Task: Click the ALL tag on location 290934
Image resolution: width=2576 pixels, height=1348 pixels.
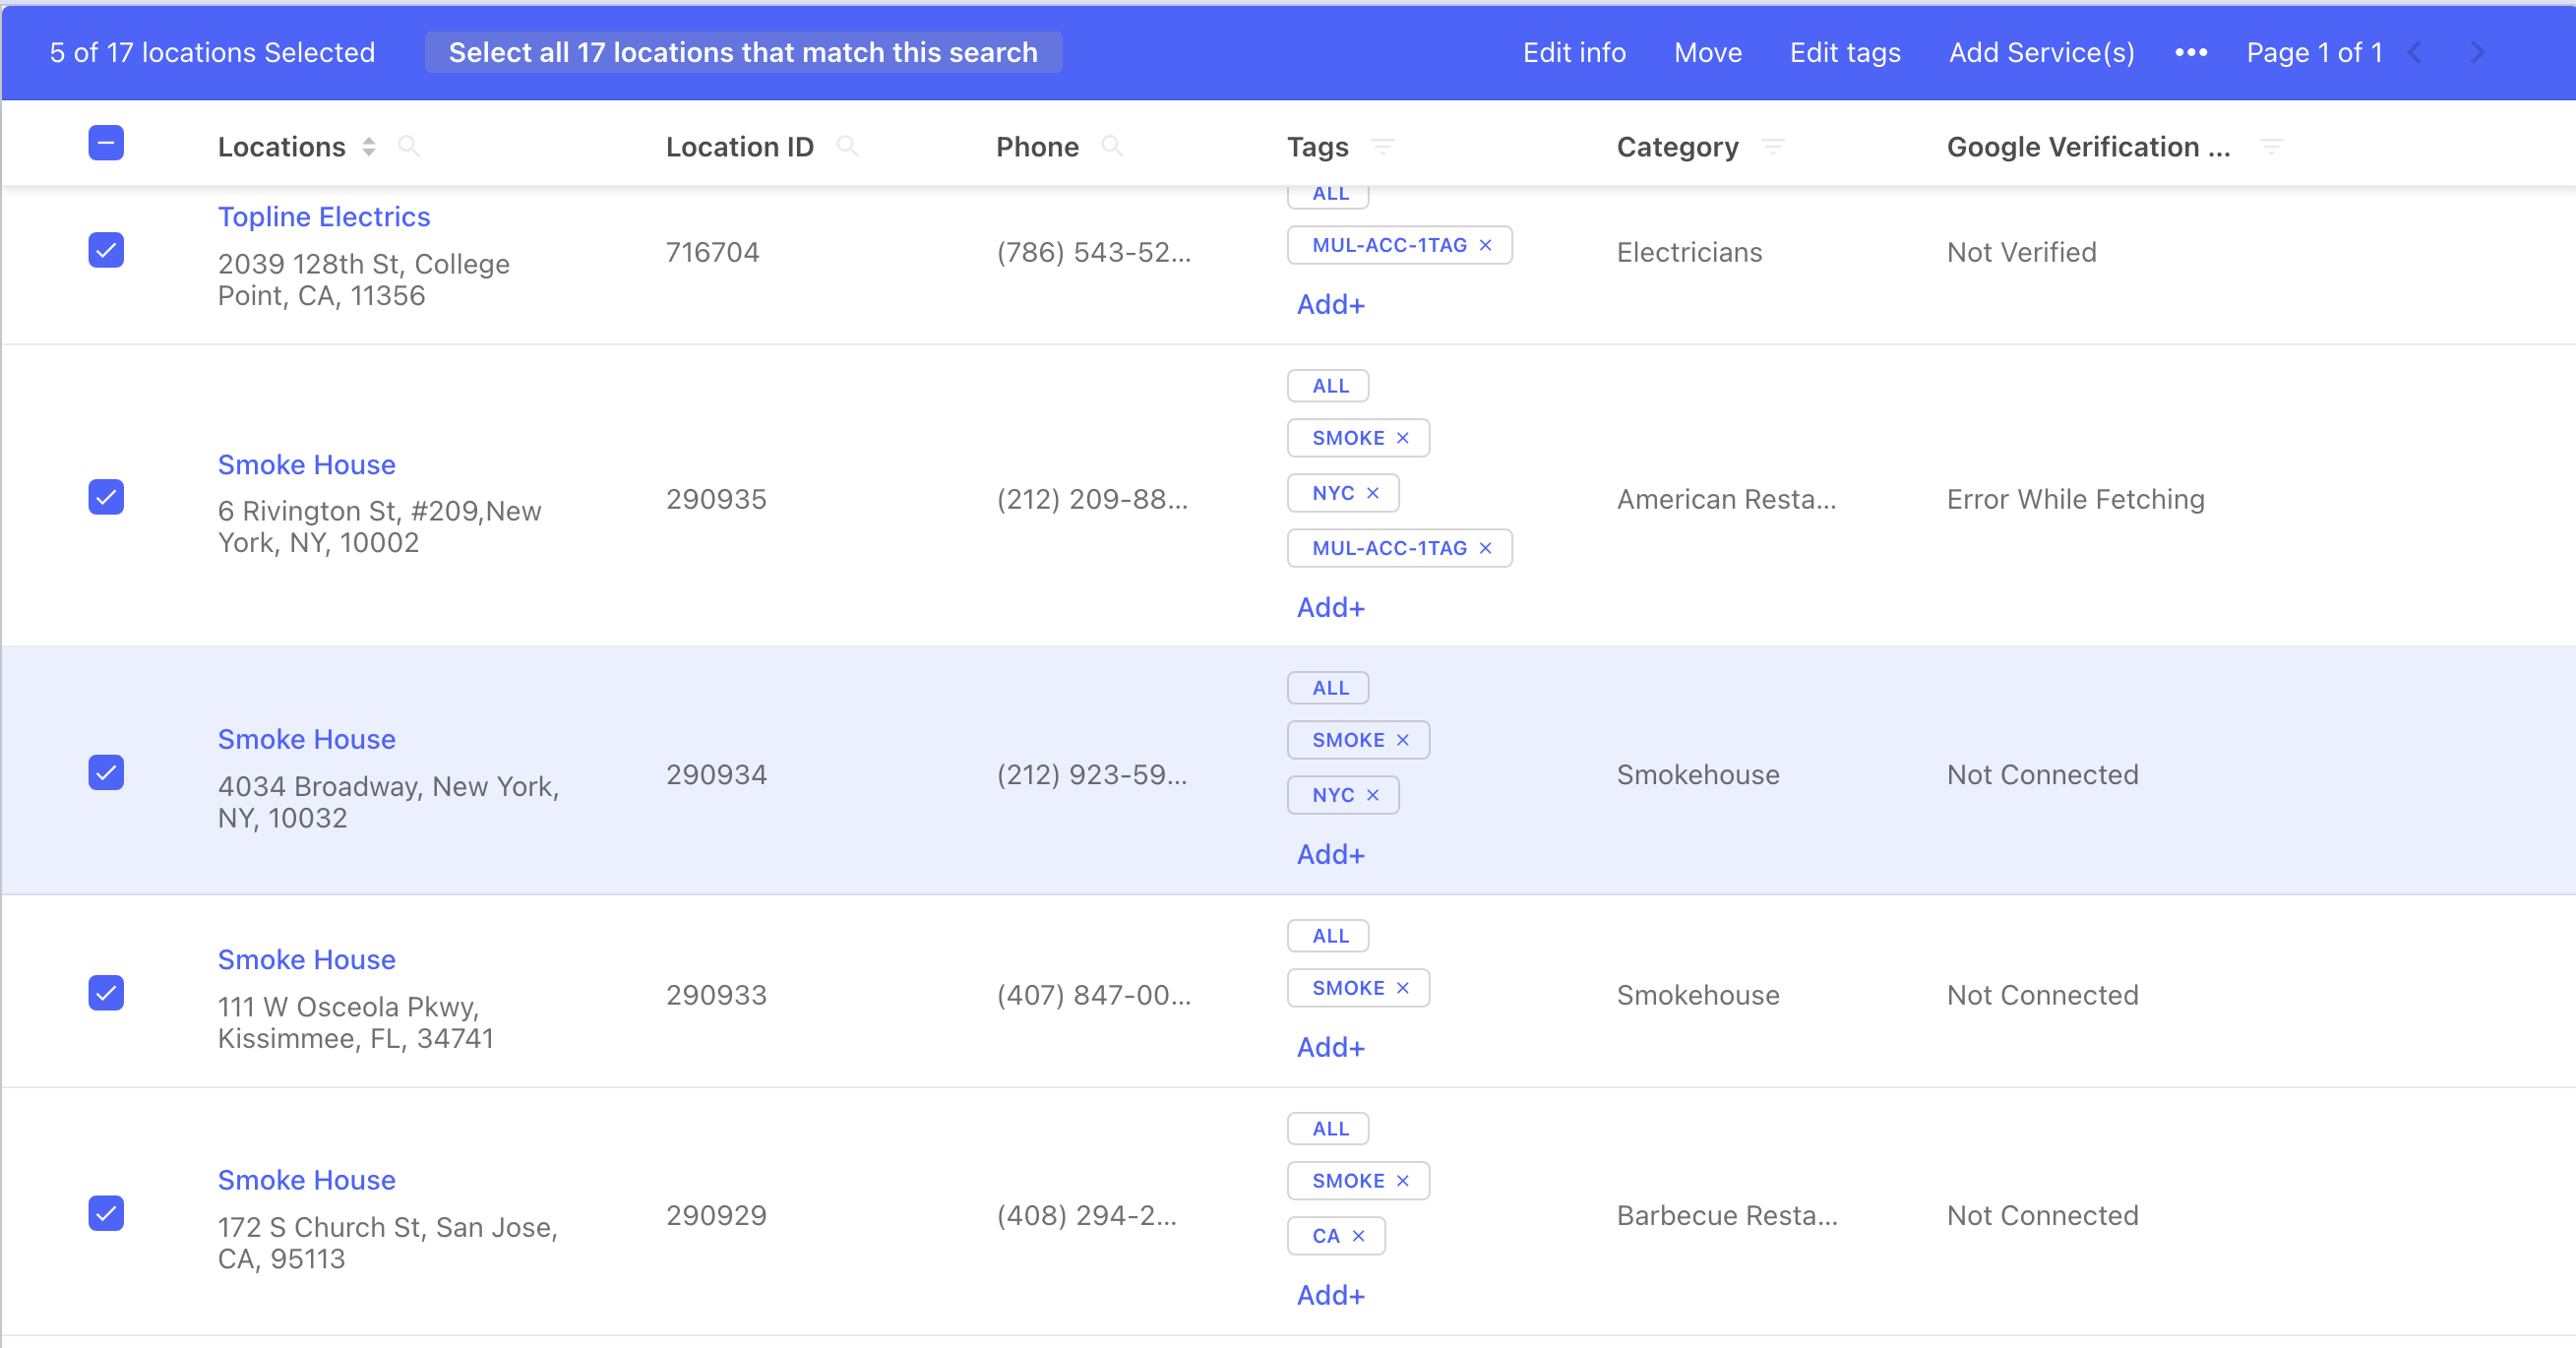Action: tap(1328, 688)
